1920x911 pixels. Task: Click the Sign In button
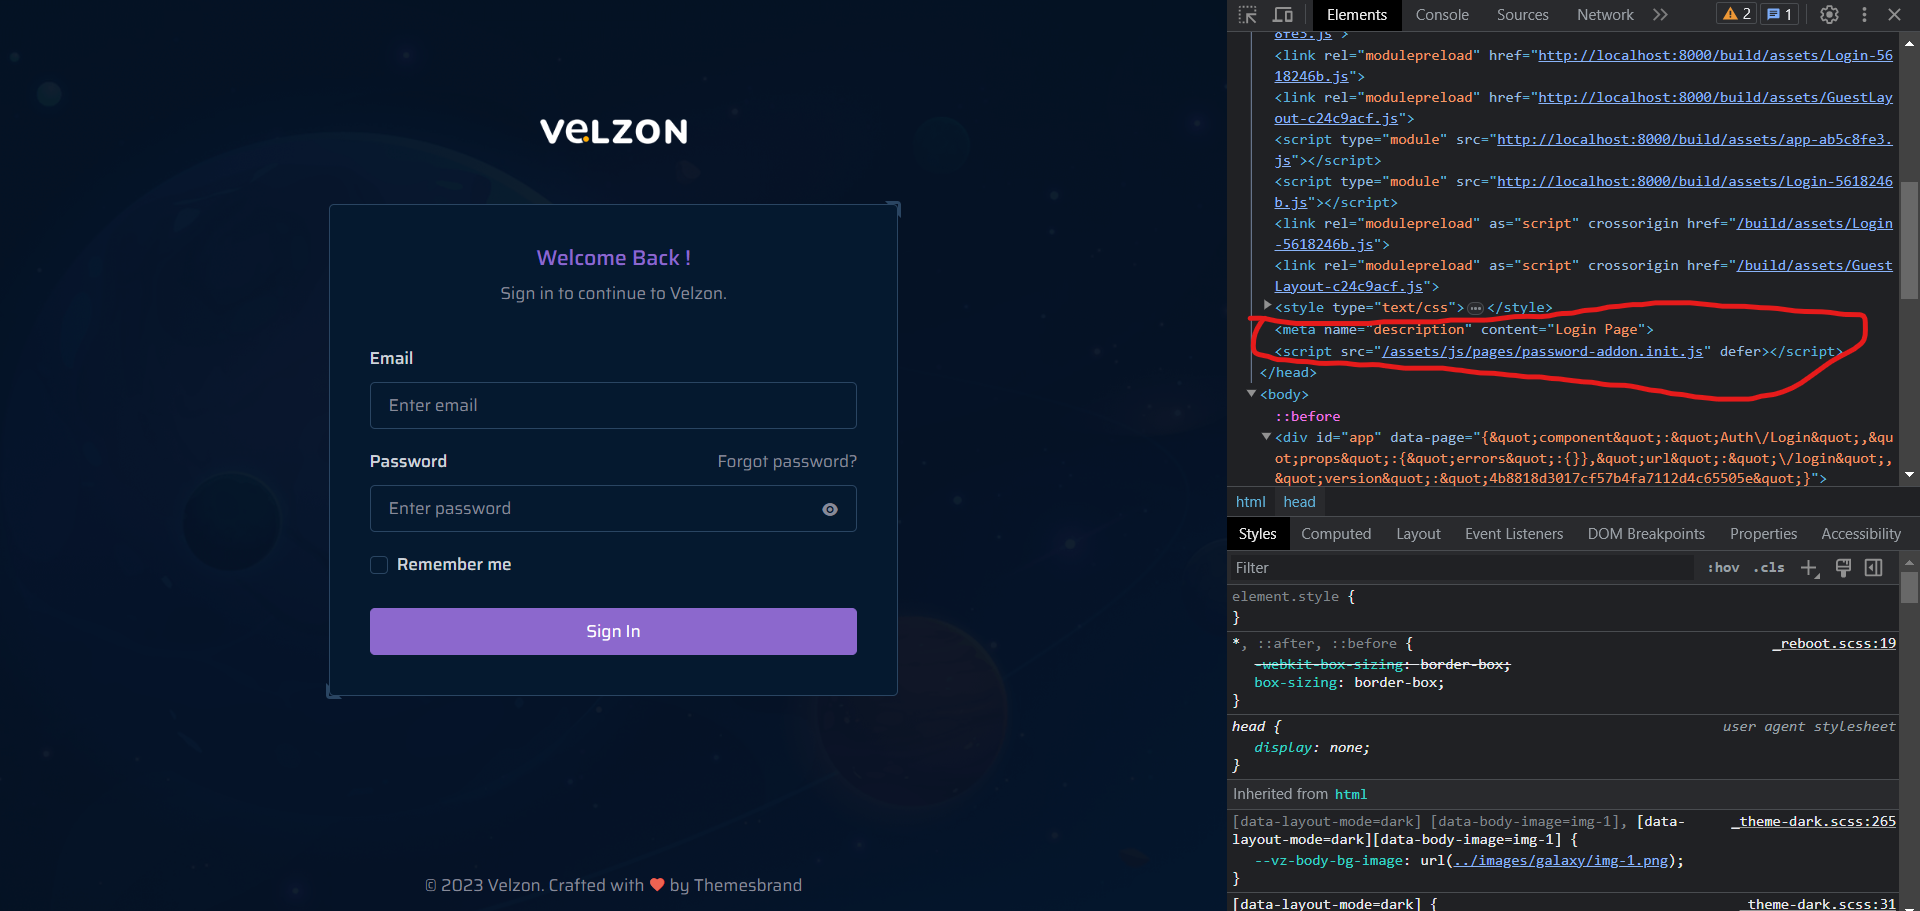[613, 631]
